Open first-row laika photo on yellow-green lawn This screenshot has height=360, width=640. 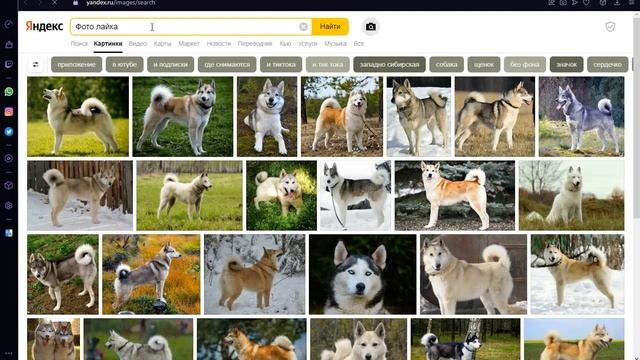pos(78,117)
